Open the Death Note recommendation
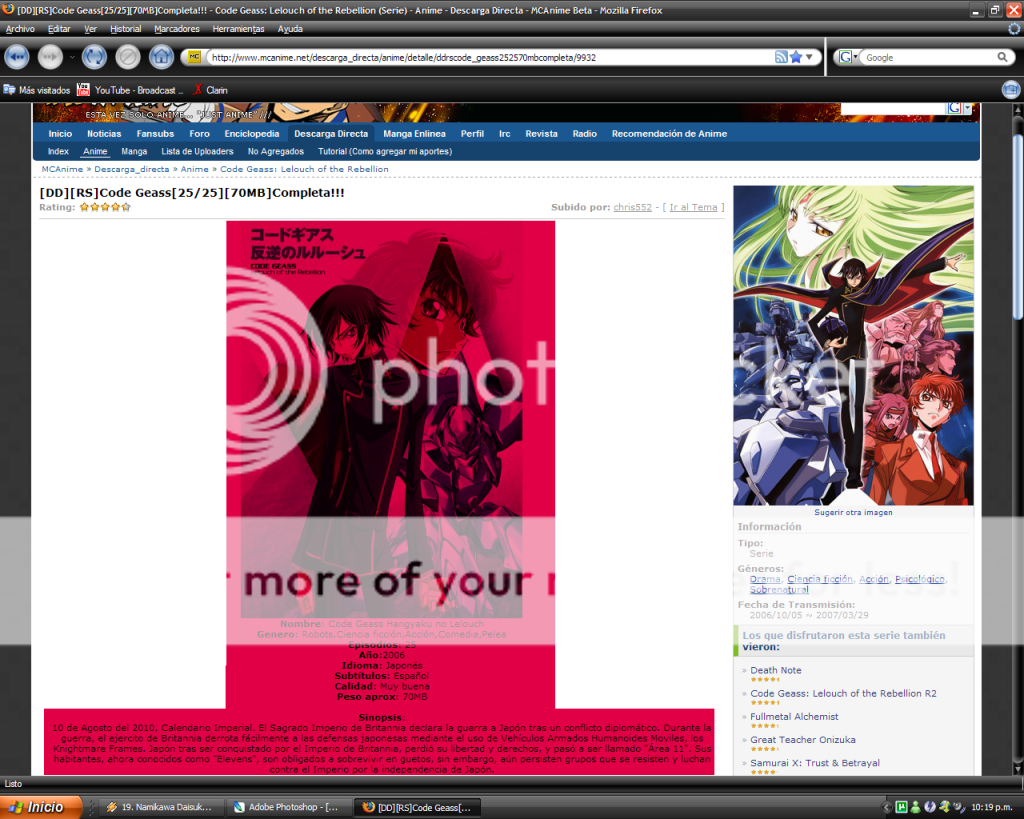The height and width of the screenshot is (819, 1024). pos(776,670)
